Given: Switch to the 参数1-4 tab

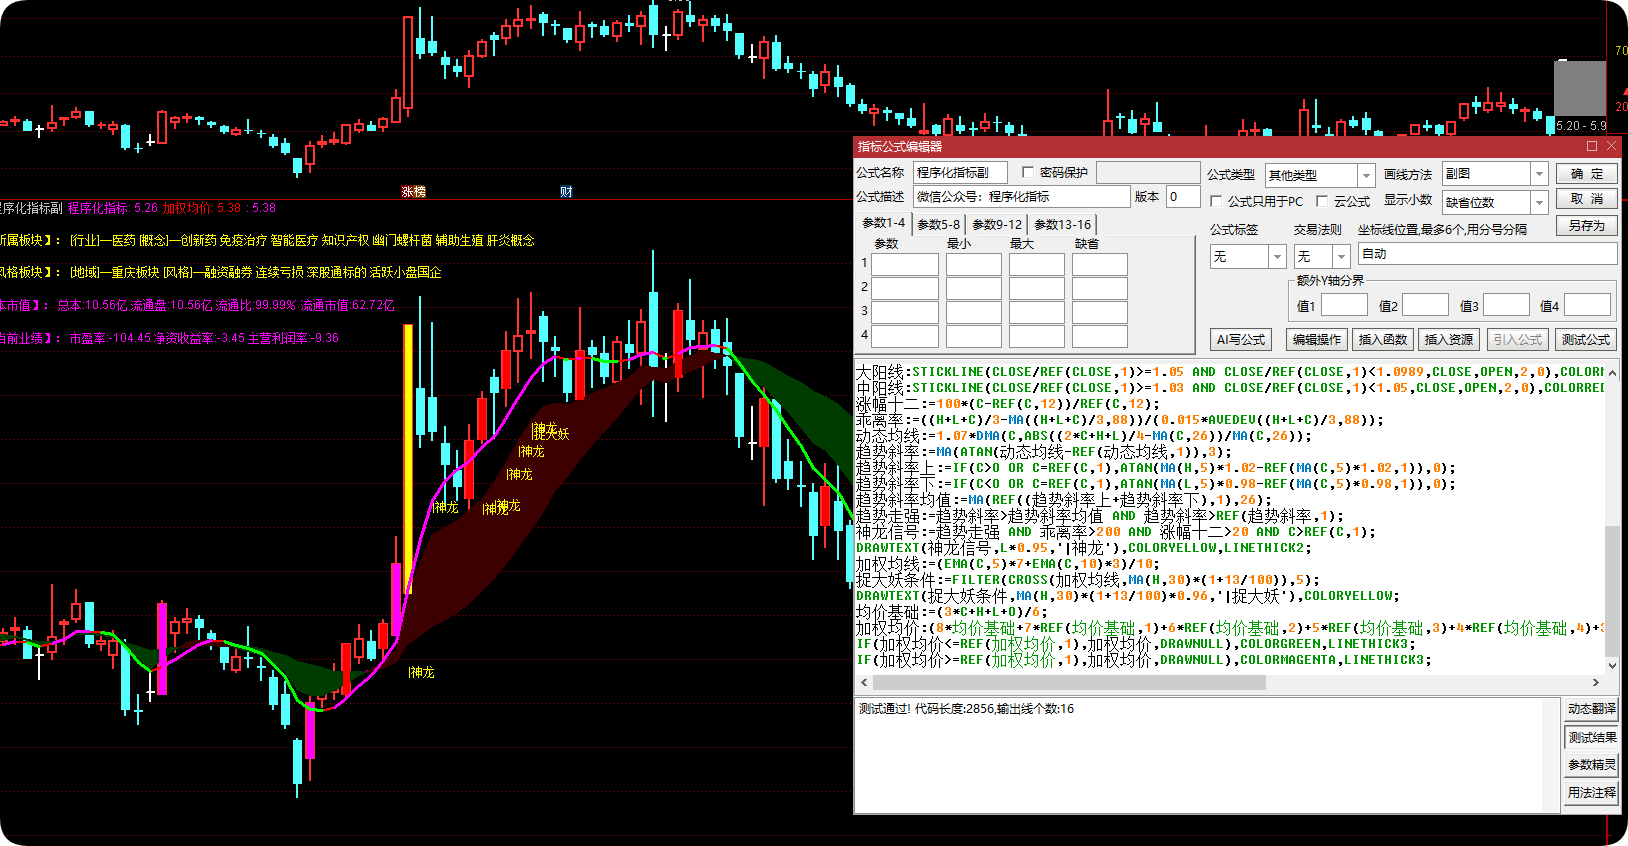Looking at the screenshot, I should (883, 223).
